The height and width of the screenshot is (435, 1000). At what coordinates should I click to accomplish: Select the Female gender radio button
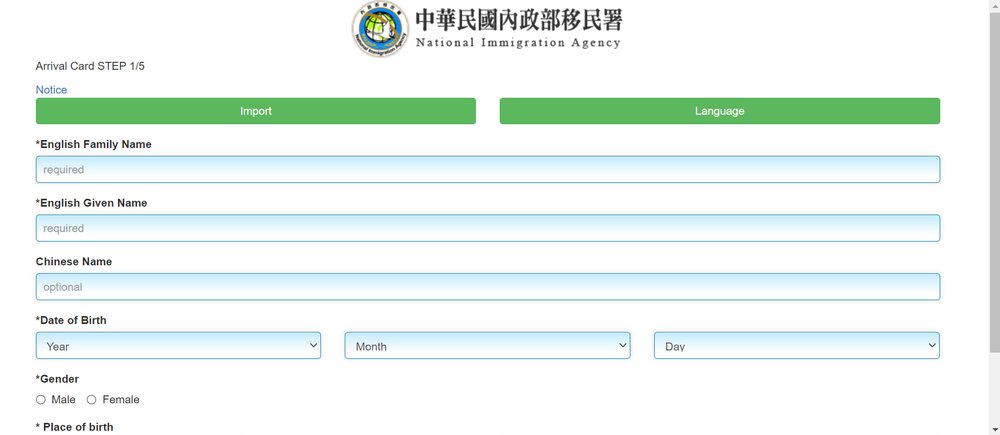coord(91,400)
